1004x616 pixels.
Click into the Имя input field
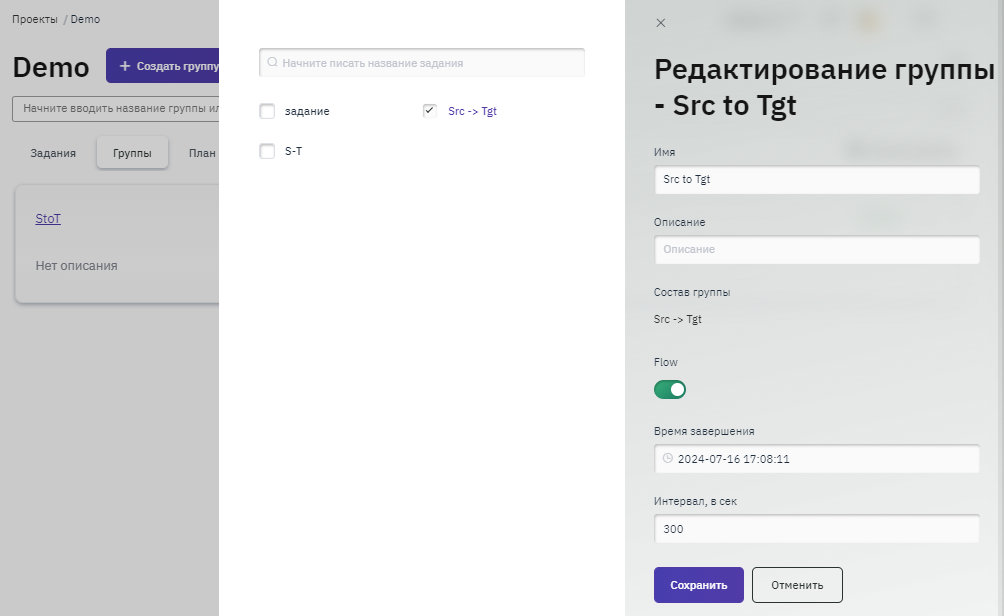point(816,180)
